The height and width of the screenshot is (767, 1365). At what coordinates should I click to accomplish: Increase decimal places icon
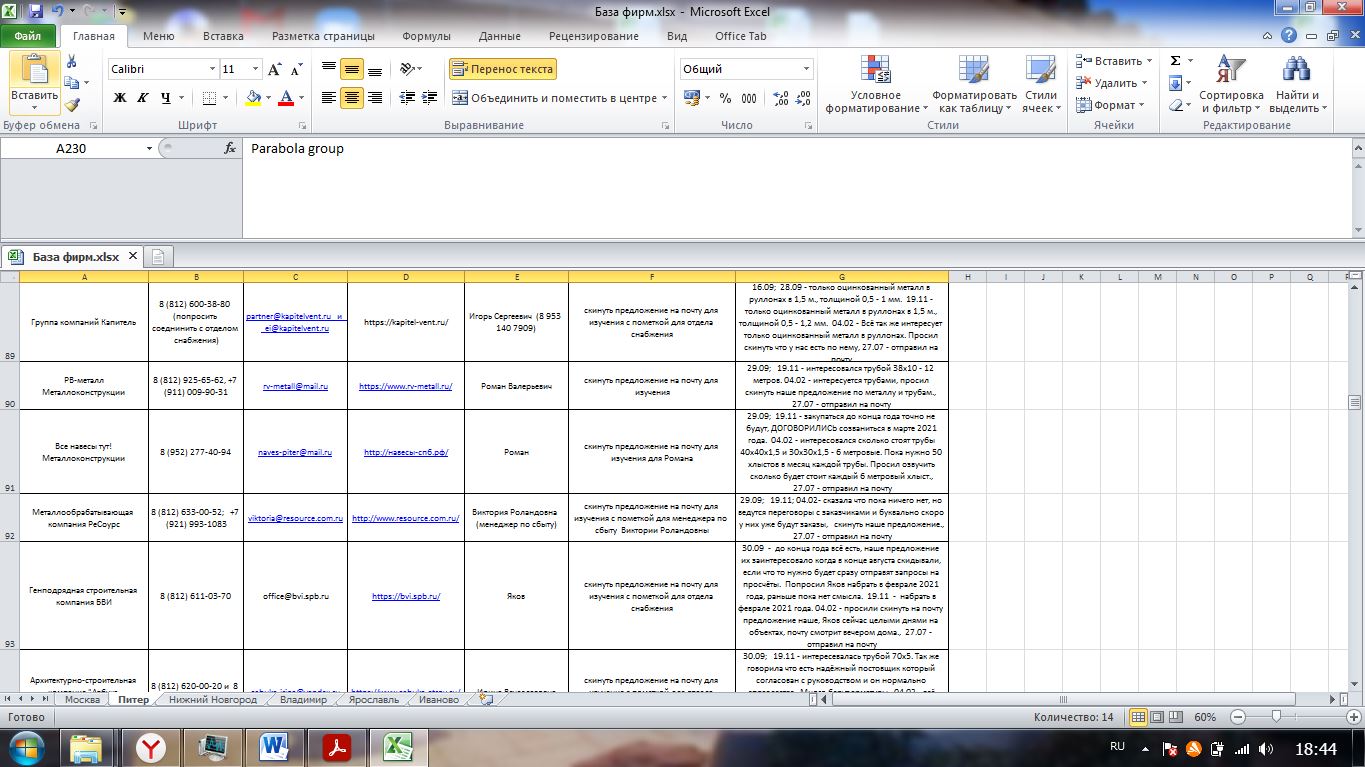(781, 98)
